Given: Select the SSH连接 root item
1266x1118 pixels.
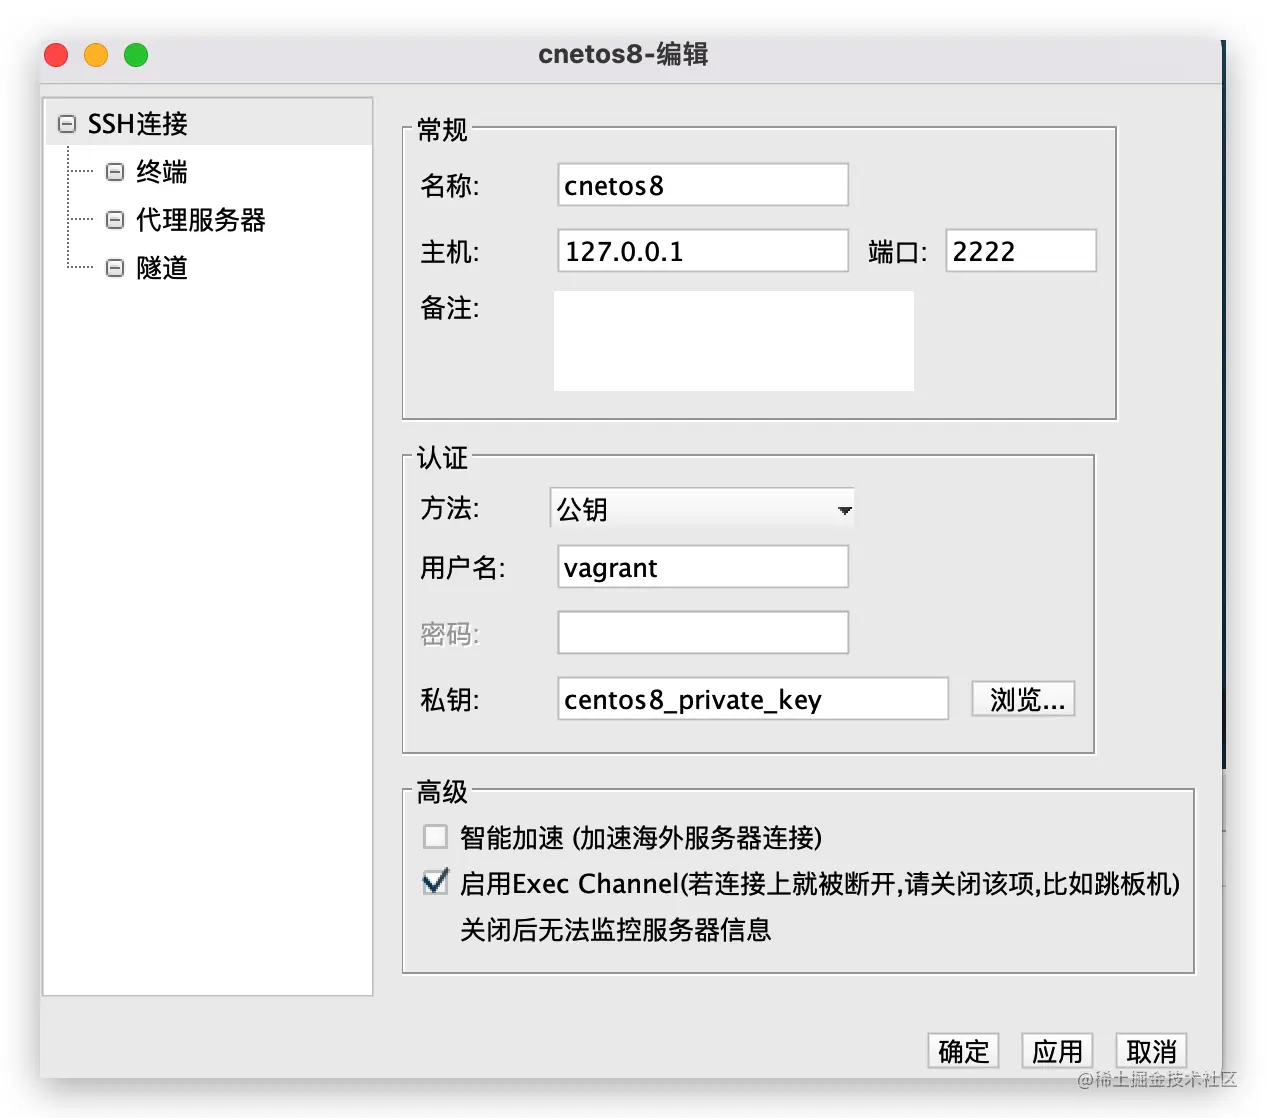Looking at the screenshot, I should click(138, 124).
